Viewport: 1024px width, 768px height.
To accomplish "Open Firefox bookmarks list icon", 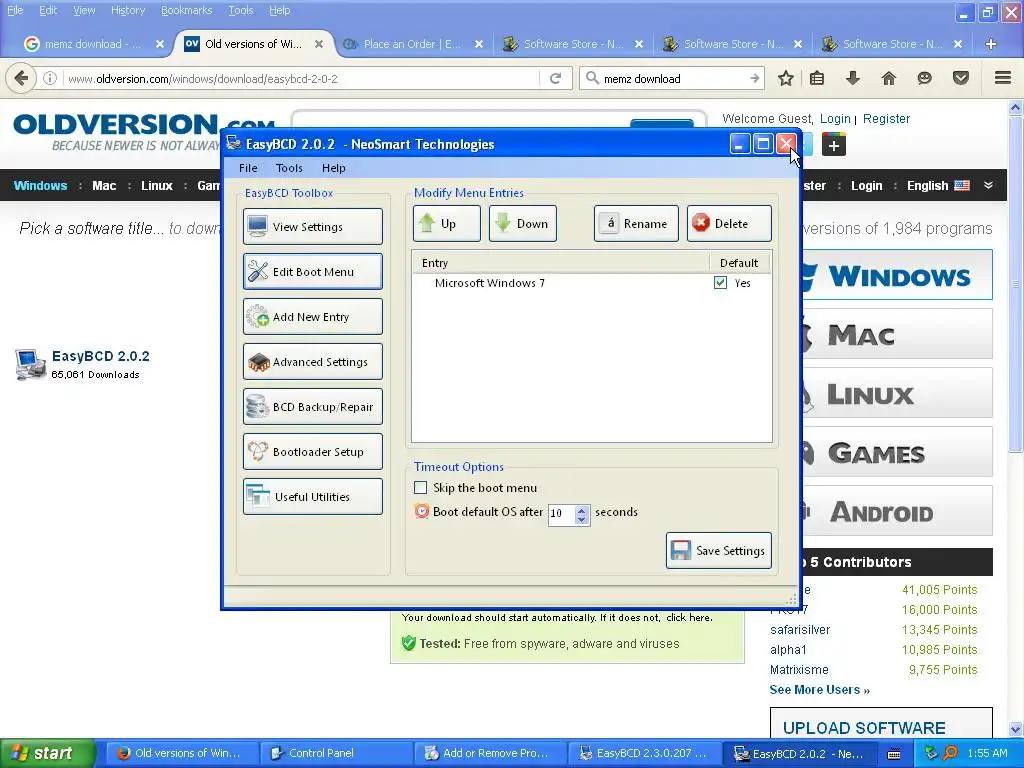I will tap(817, 78).
